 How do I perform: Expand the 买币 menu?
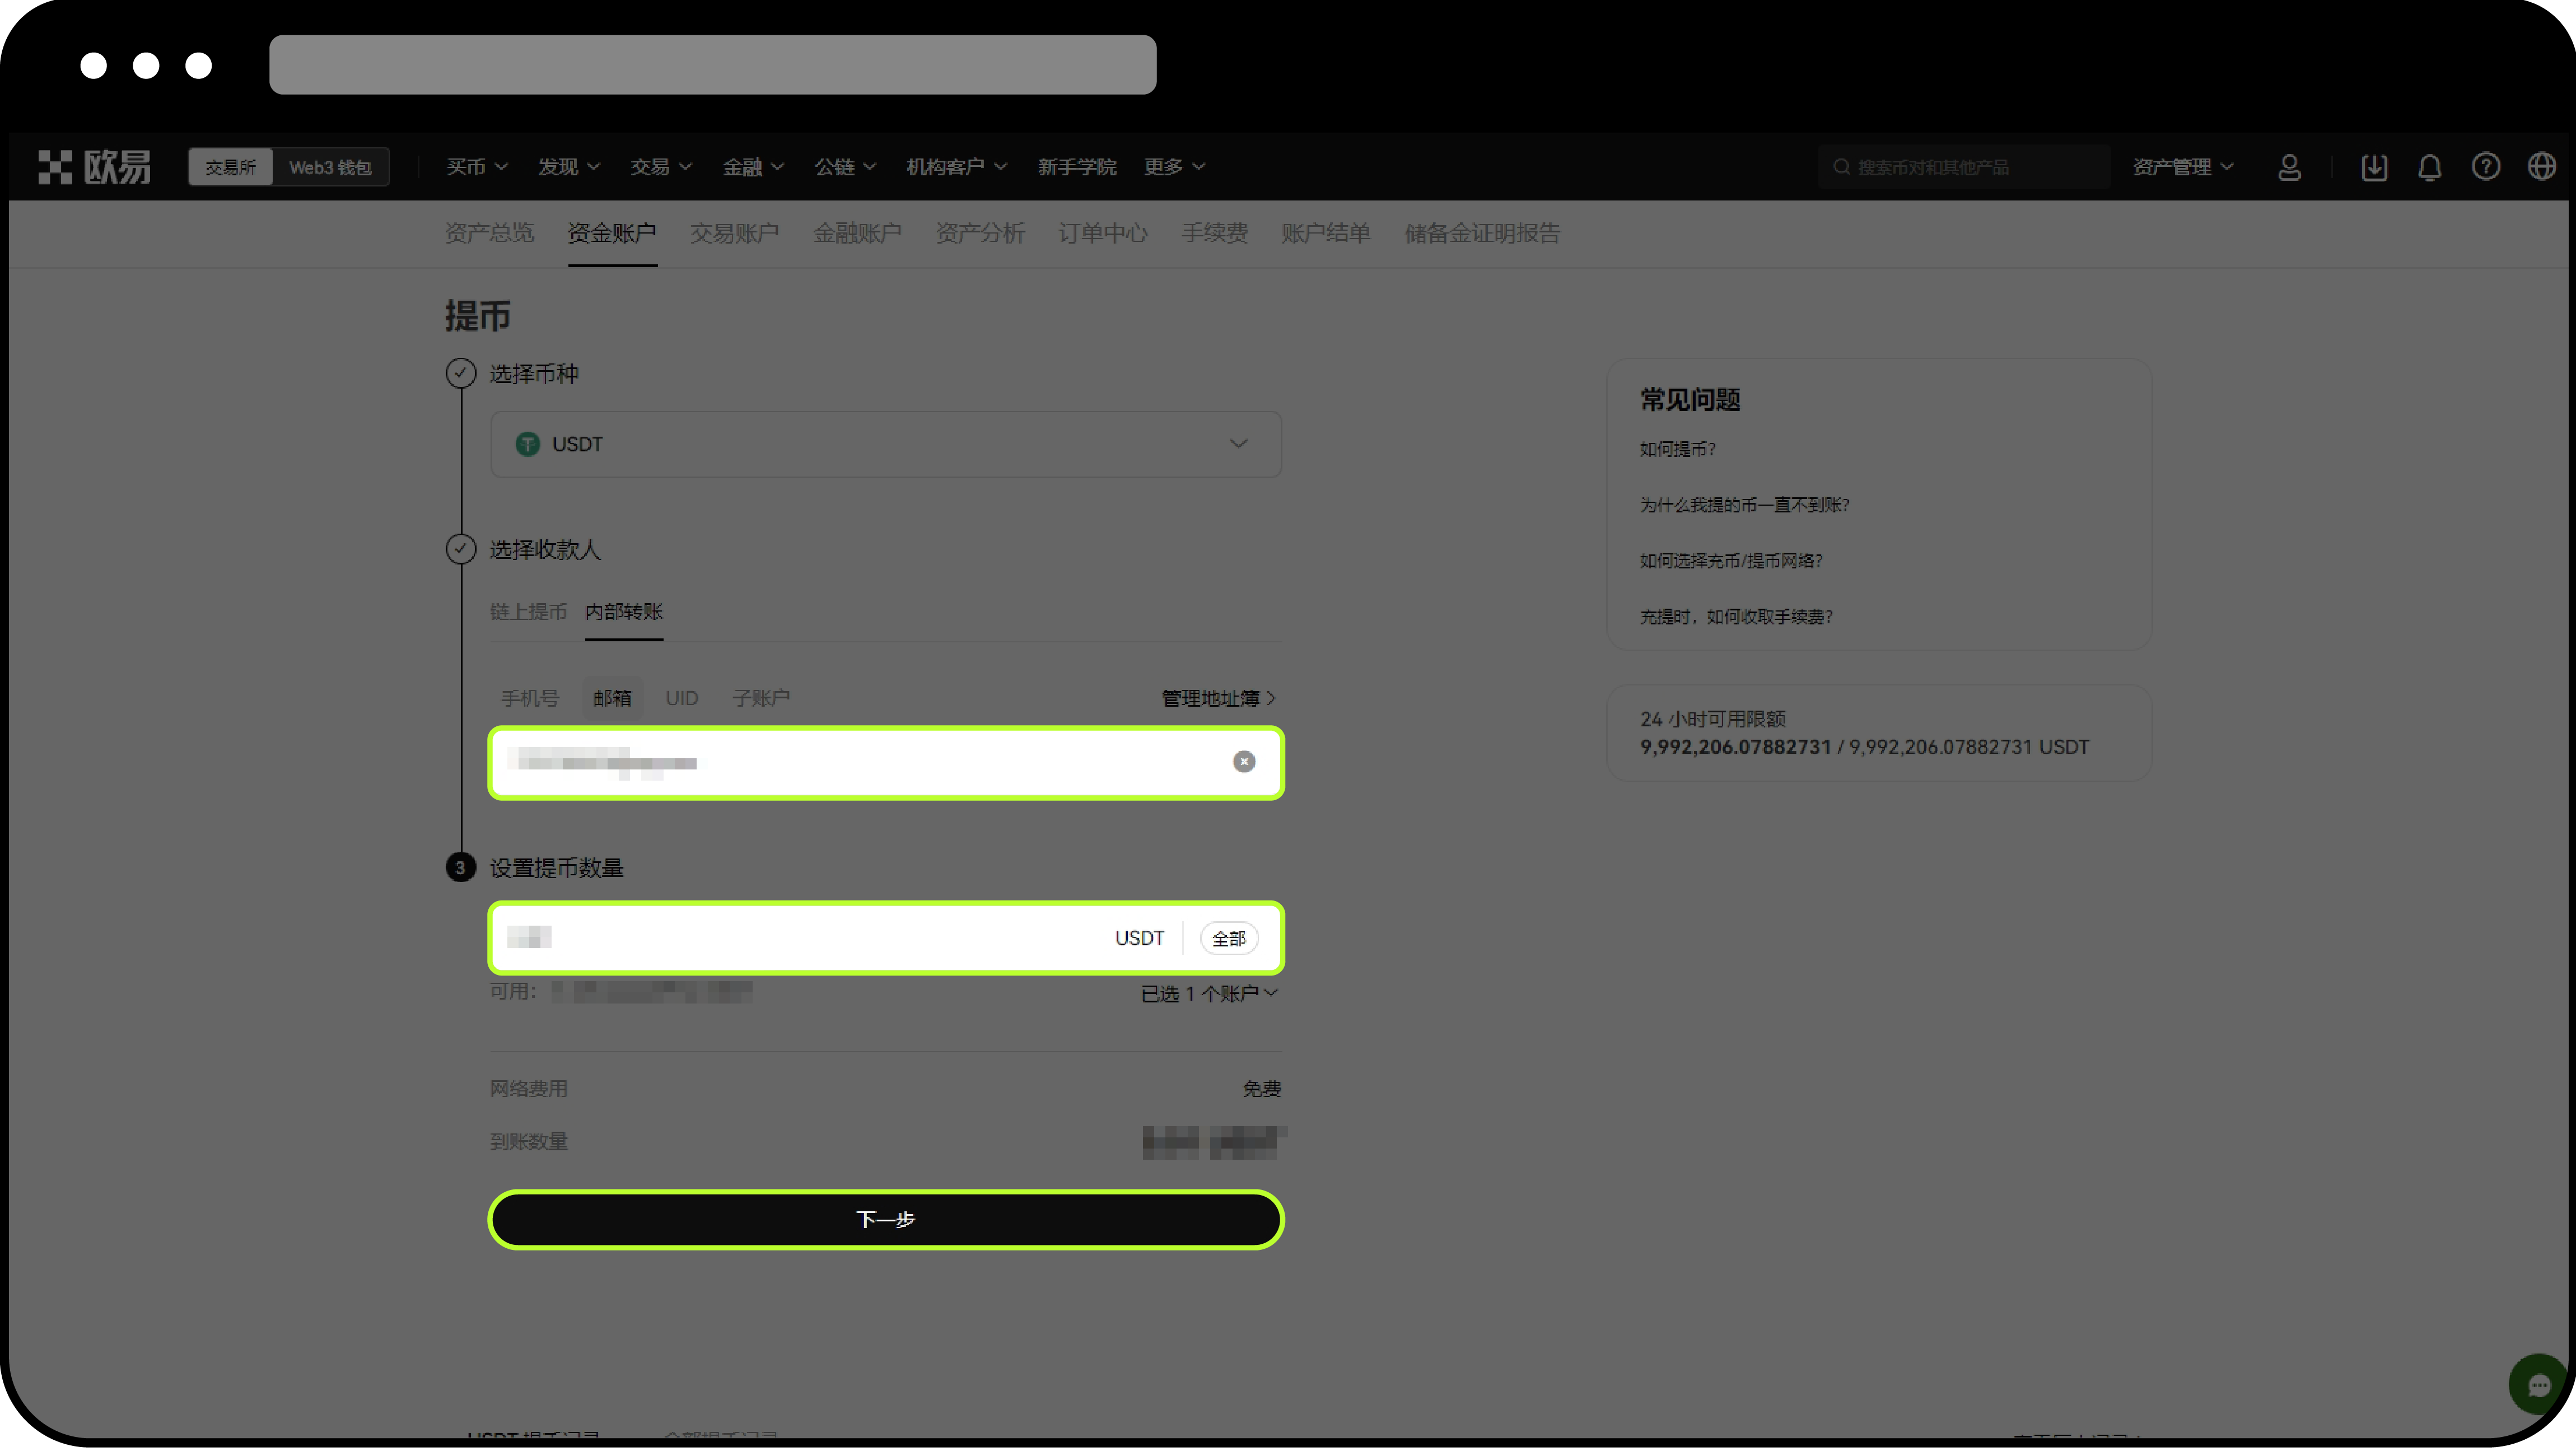476,167
